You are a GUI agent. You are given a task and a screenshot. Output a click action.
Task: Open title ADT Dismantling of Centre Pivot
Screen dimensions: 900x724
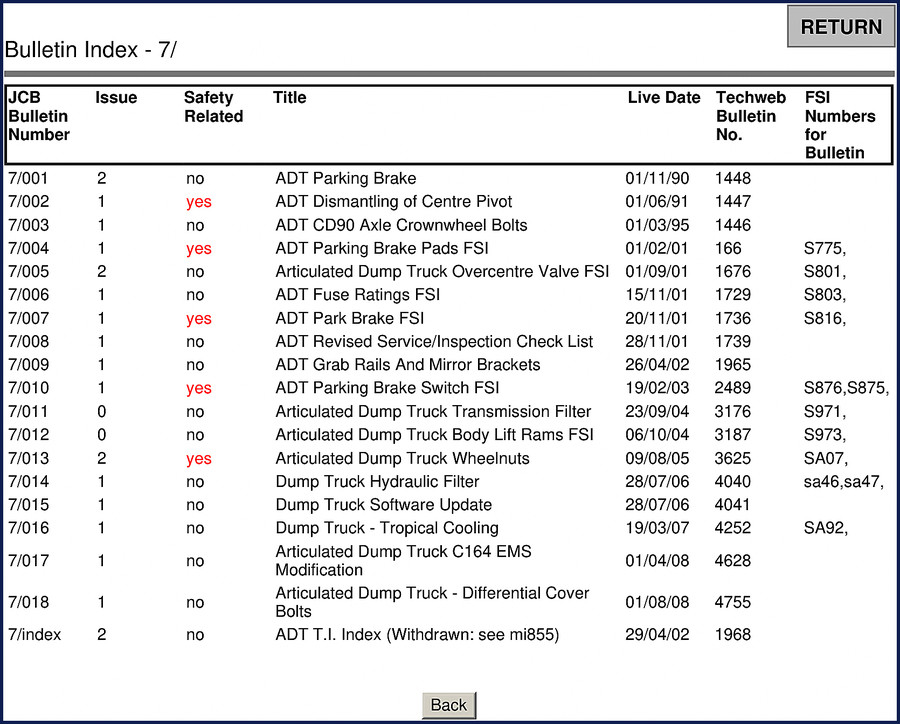(394, 202)
